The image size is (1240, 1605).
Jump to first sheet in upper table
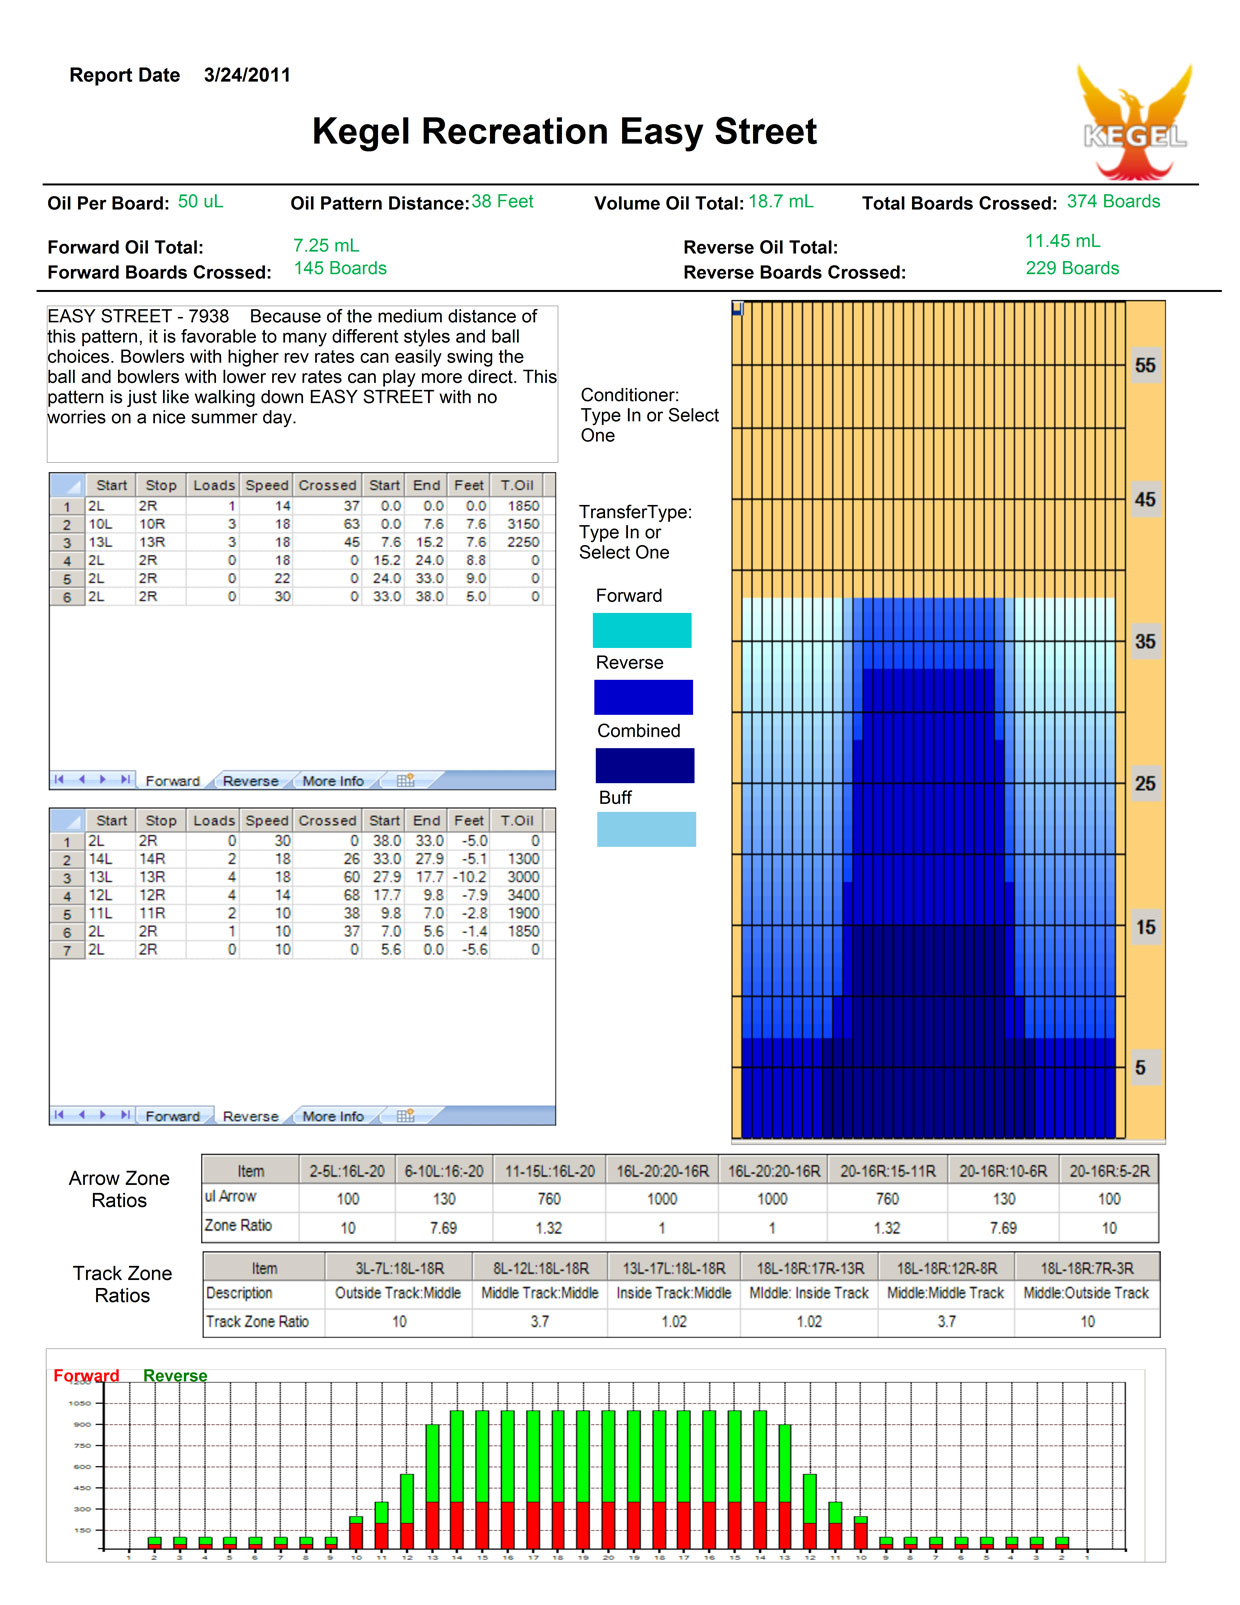point(59,780)
